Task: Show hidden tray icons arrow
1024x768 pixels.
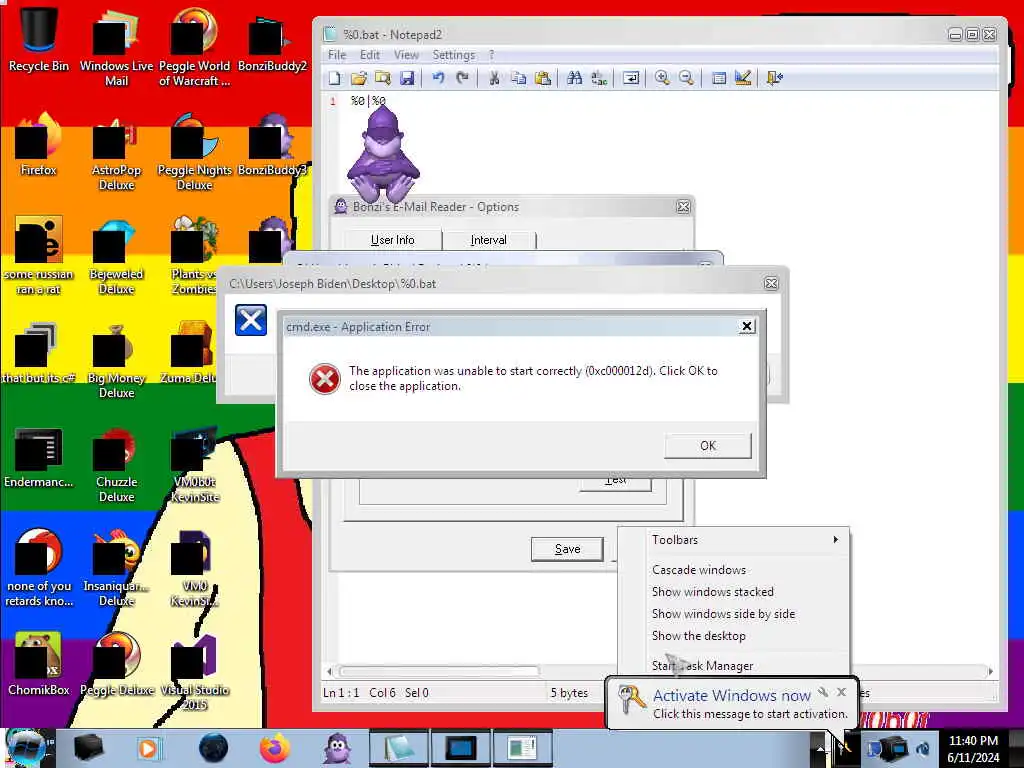Action: click(x=819, y=748)
